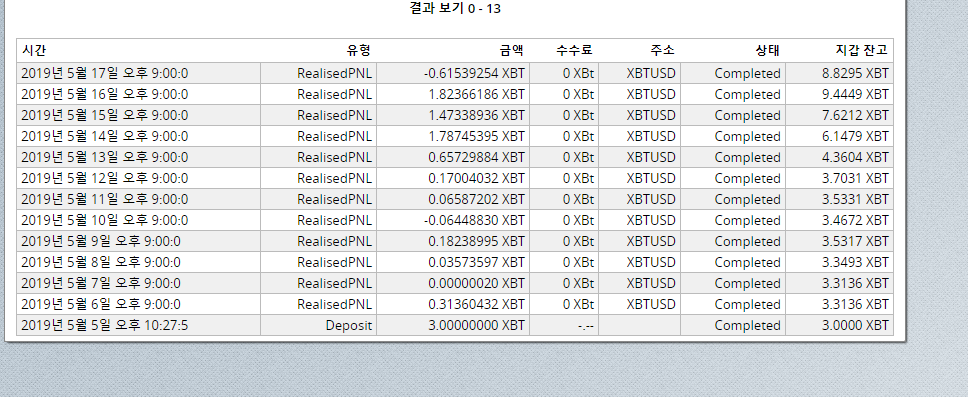Select the 6.1479 XBT wallet balance

coord(840,136)
